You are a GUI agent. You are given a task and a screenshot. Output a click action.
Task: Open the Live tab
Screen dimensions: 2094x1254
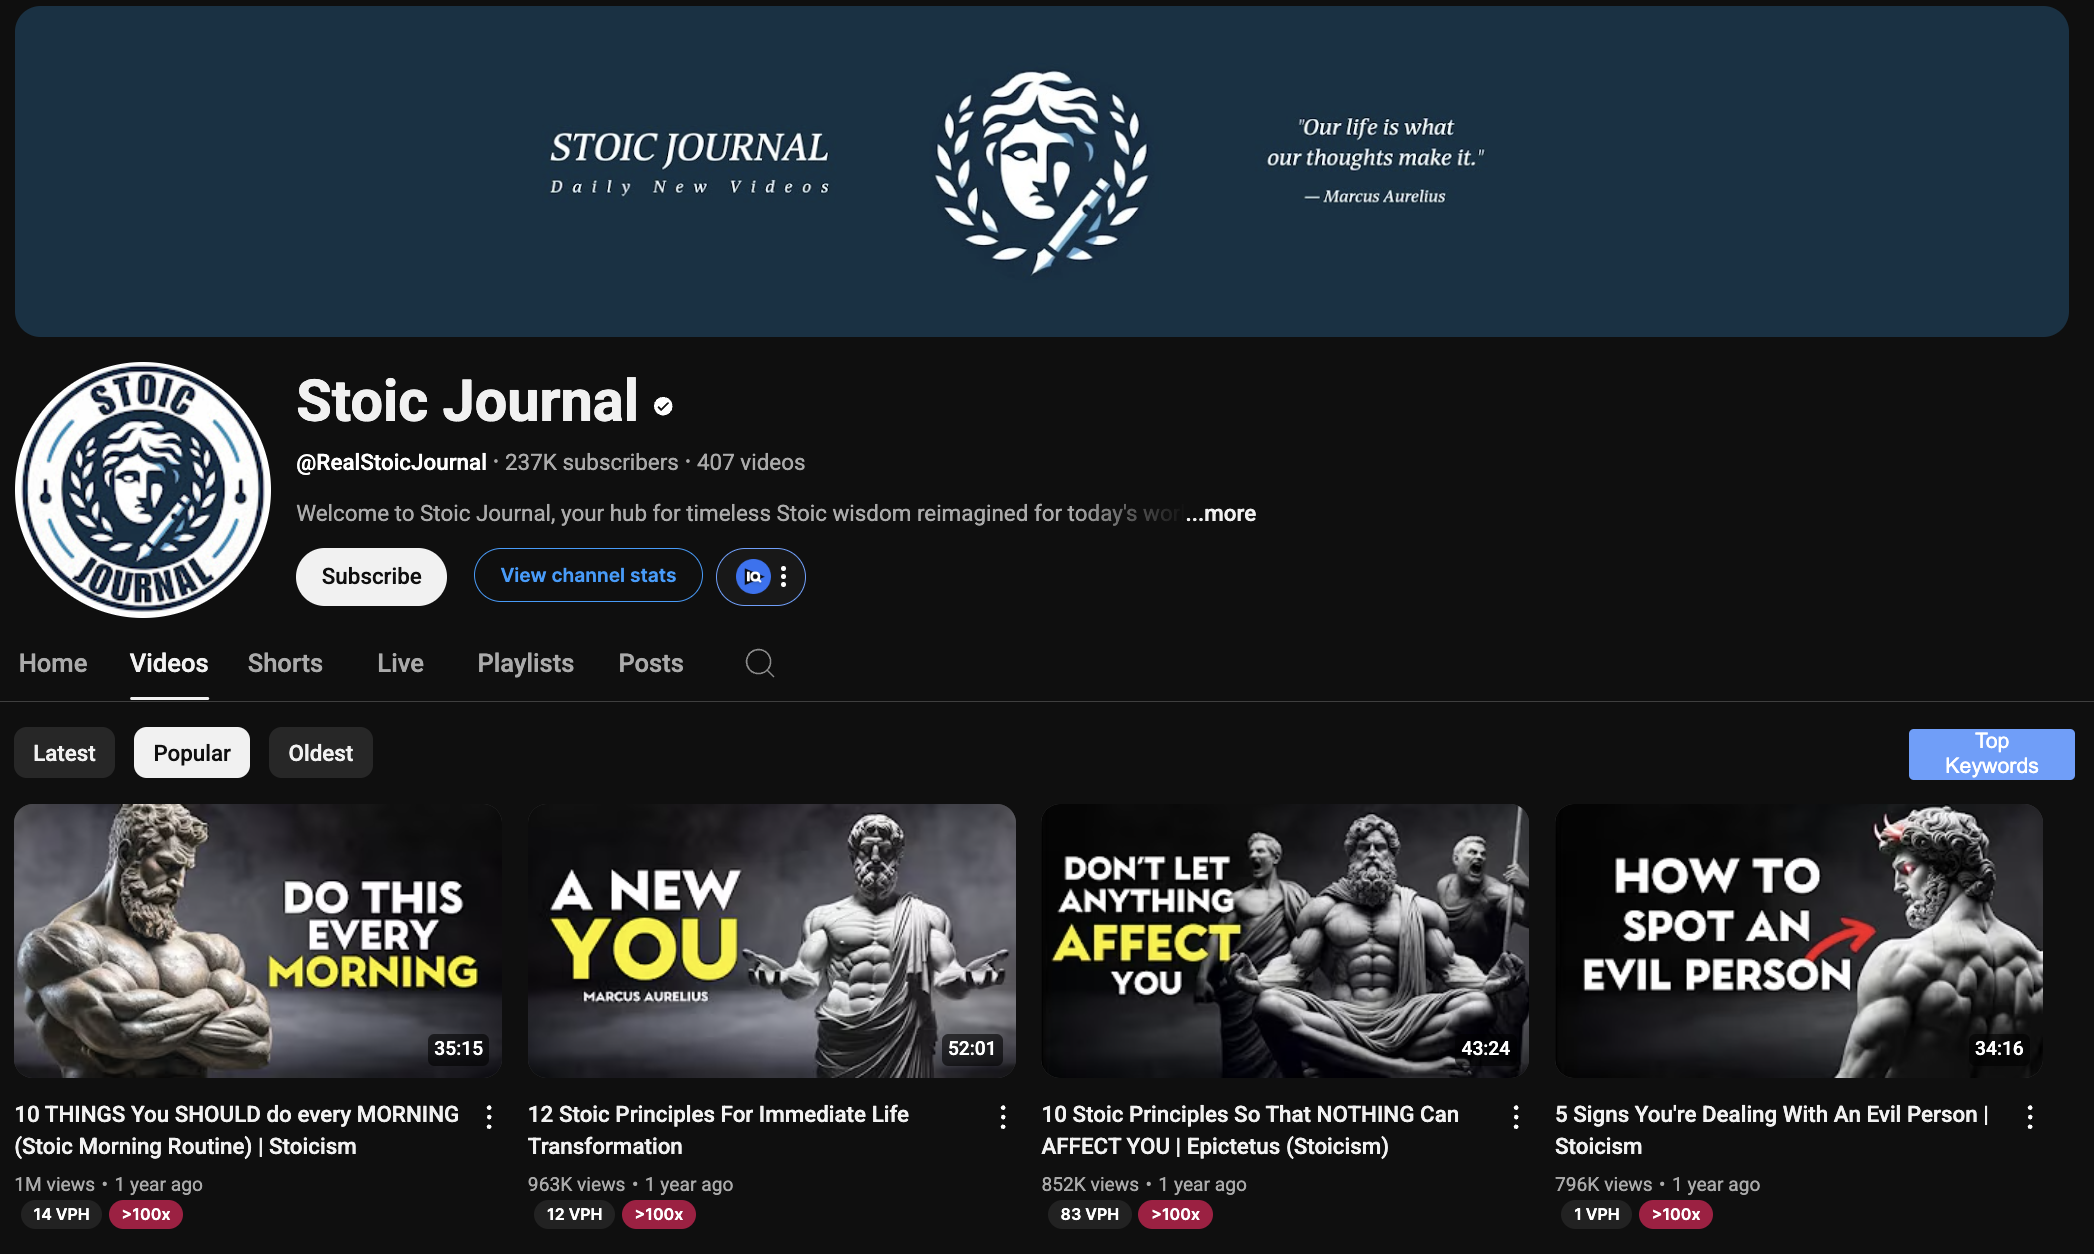point(400,663)
